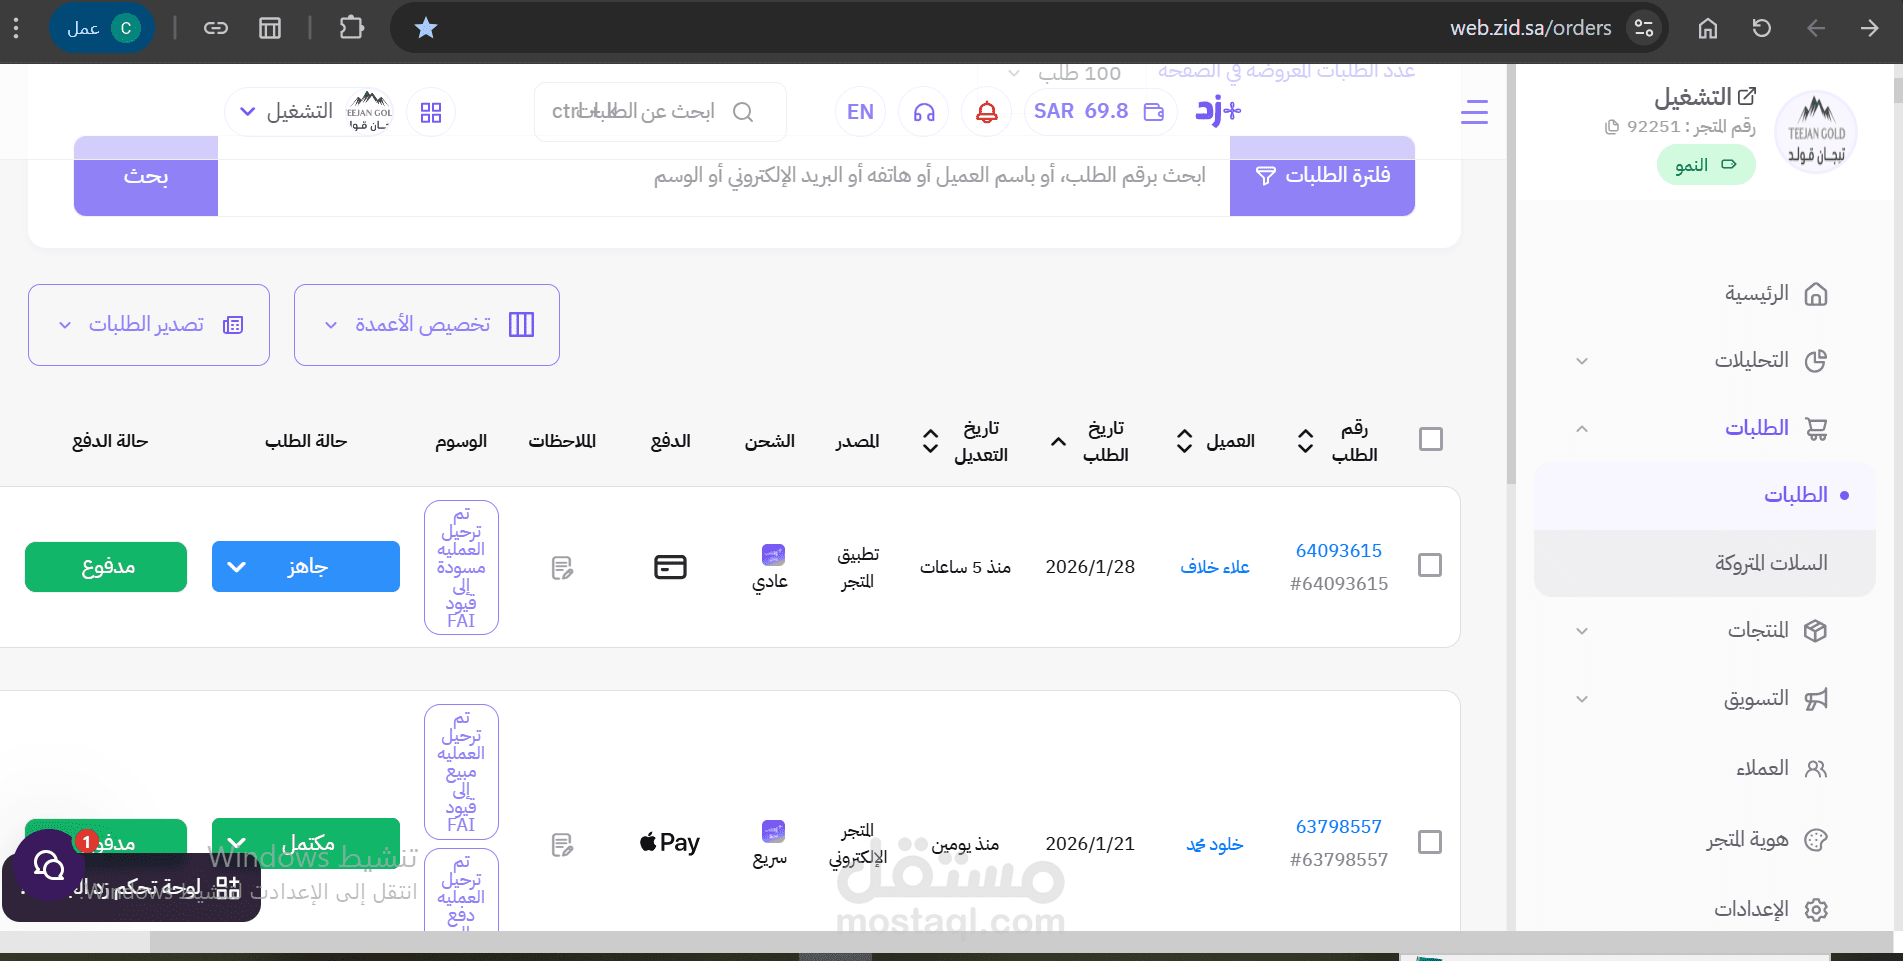This screenshot has height=961, width=1903.
Task: Open the Zid wallet showing SAR 69.8
Action: coord(1098,111)
